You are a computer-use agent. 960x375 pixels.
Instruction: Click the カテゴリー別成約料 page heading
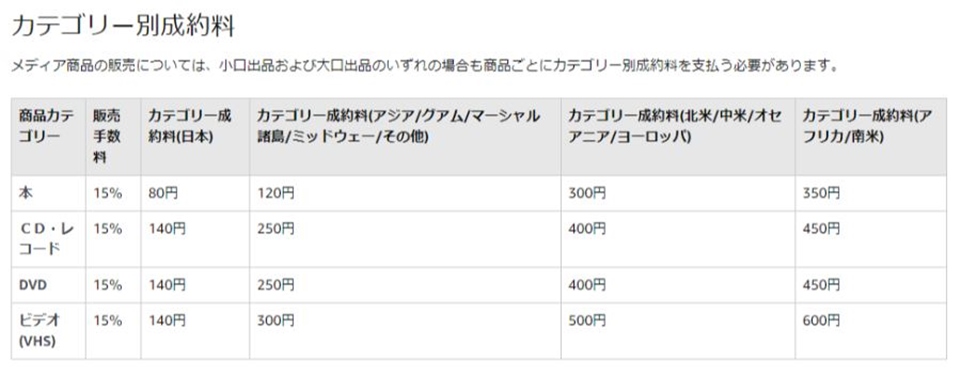pyautogui.click(x=123, y=27)
